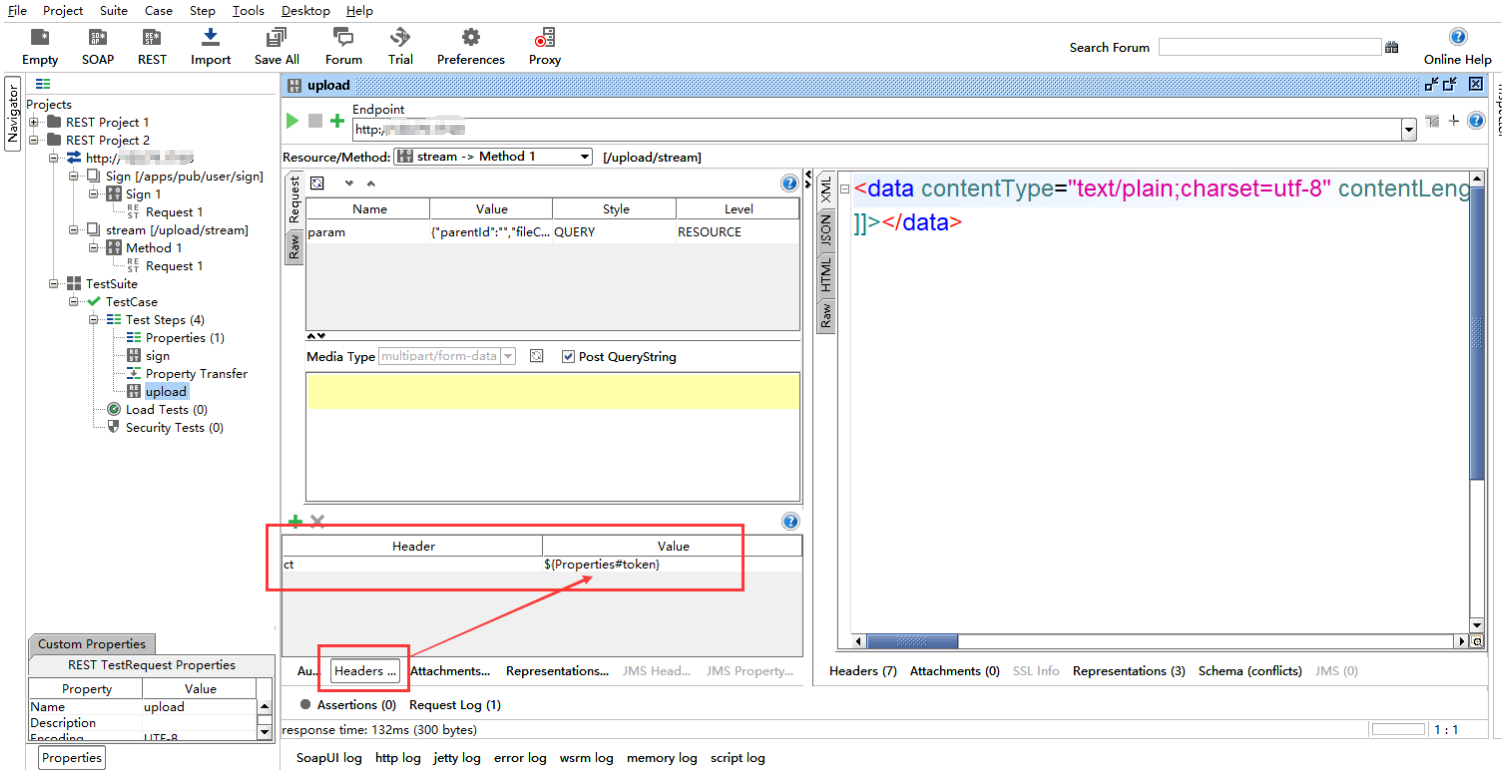Create a new SOAP project icon
1505x773 pixels.
click(98, 39)
